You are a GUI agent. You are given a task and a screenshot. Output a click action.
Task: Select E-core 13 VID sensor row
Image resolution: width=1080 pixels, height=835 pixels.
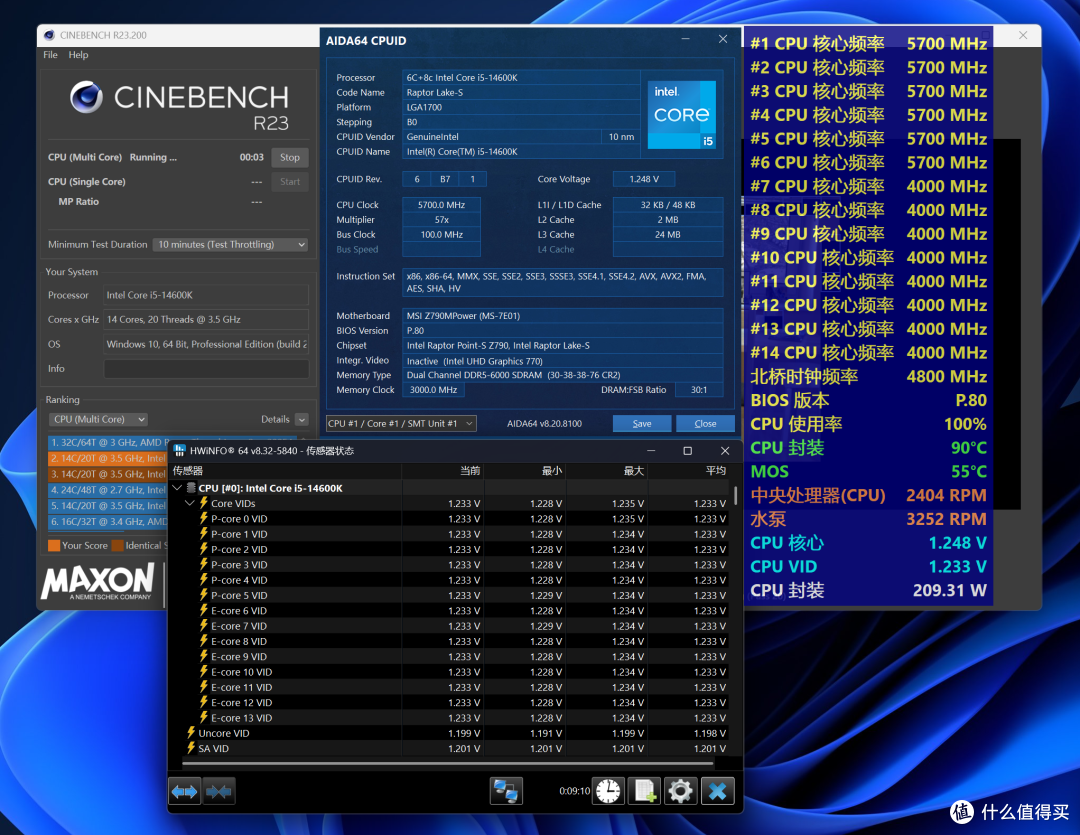coord(451,717)
